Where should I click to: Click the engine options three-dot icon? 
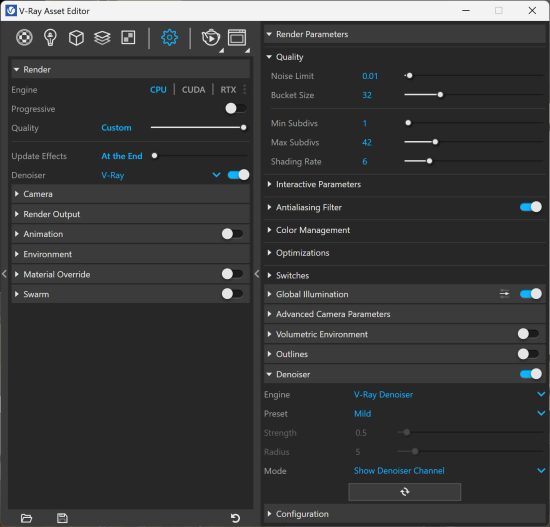click(244, 89)
